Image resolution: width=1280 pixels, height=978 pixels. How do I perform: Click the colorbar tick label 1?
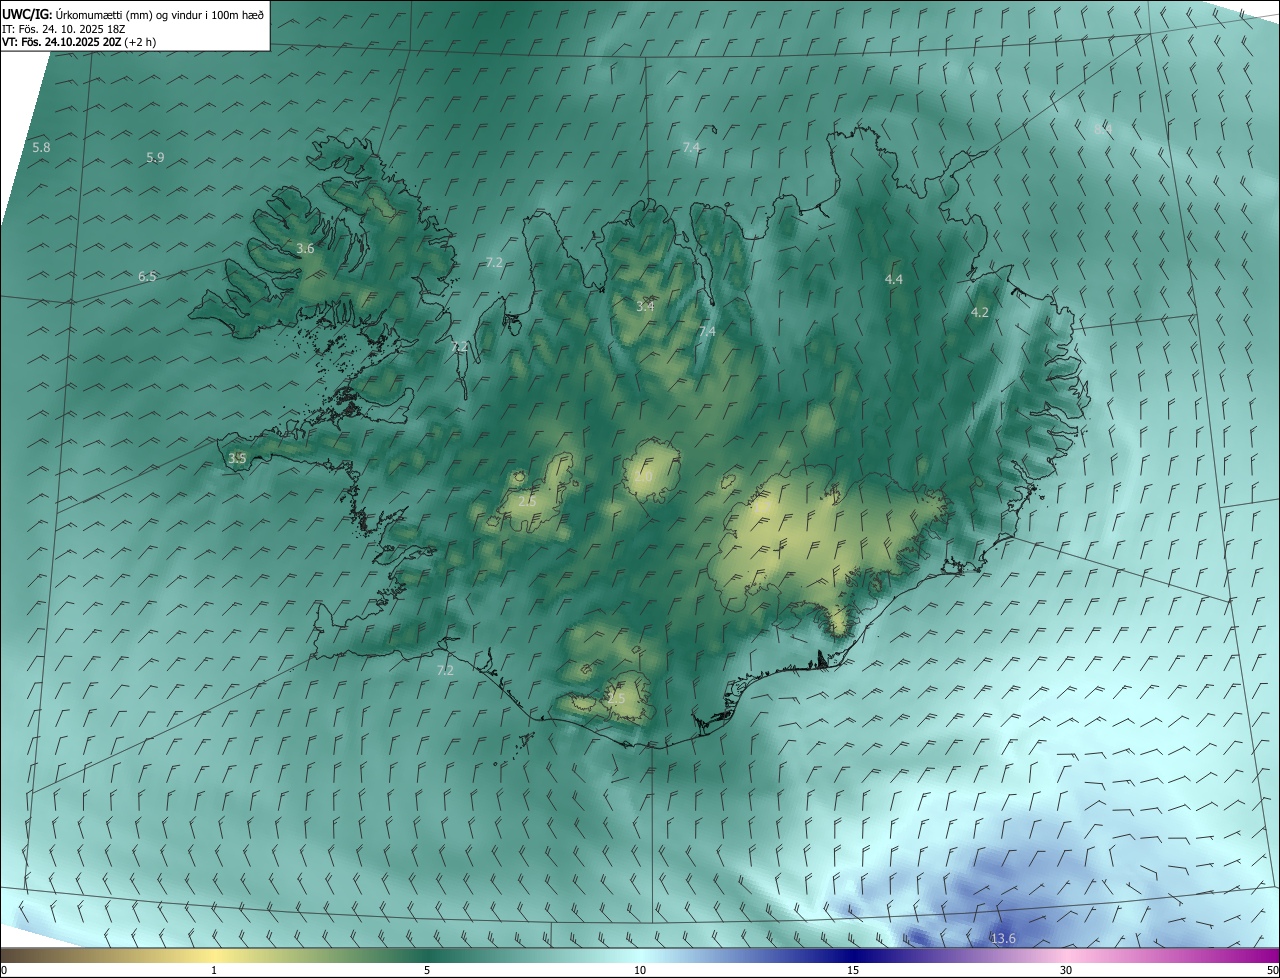click(x=214, y=970)
